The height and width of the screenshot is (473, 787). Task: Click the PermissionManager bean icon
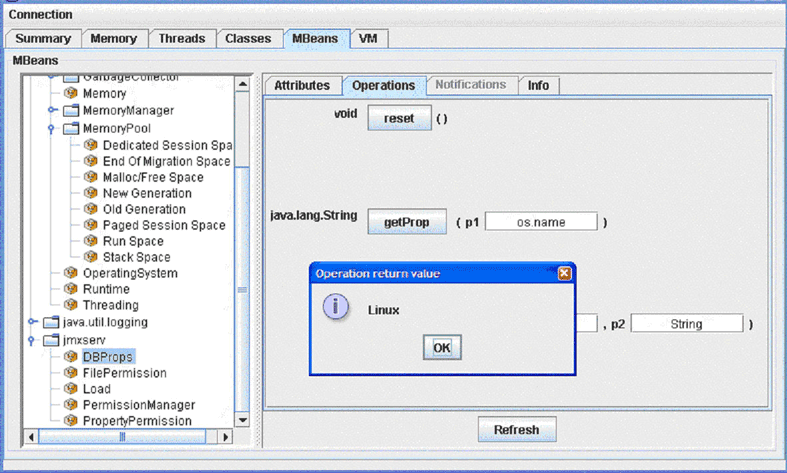pos(71,405)
